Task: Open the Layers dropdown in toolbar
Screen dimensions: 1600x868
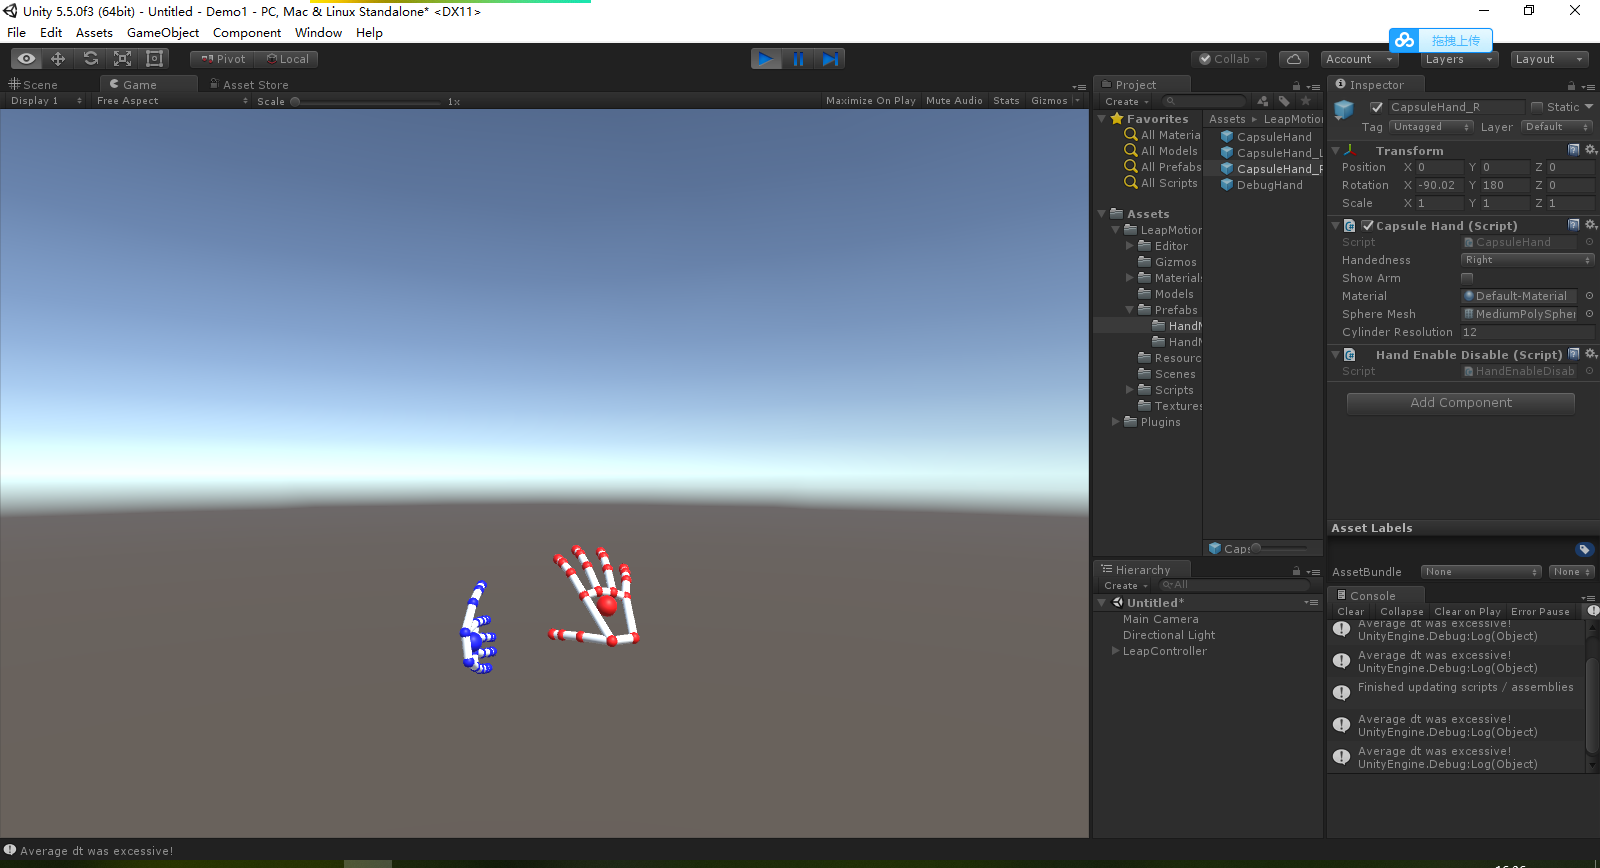Action: click(x=1458, y=59)
